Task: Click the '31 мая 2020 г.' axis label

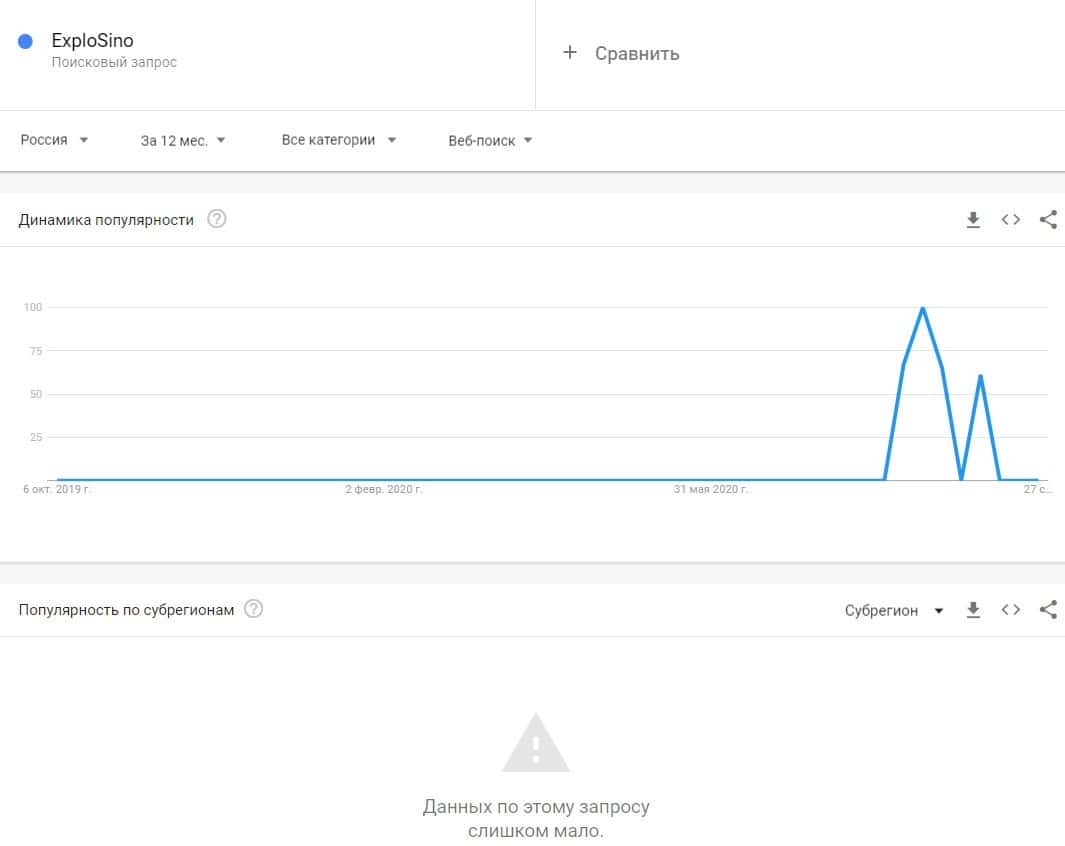Action: tap(710, 489)
